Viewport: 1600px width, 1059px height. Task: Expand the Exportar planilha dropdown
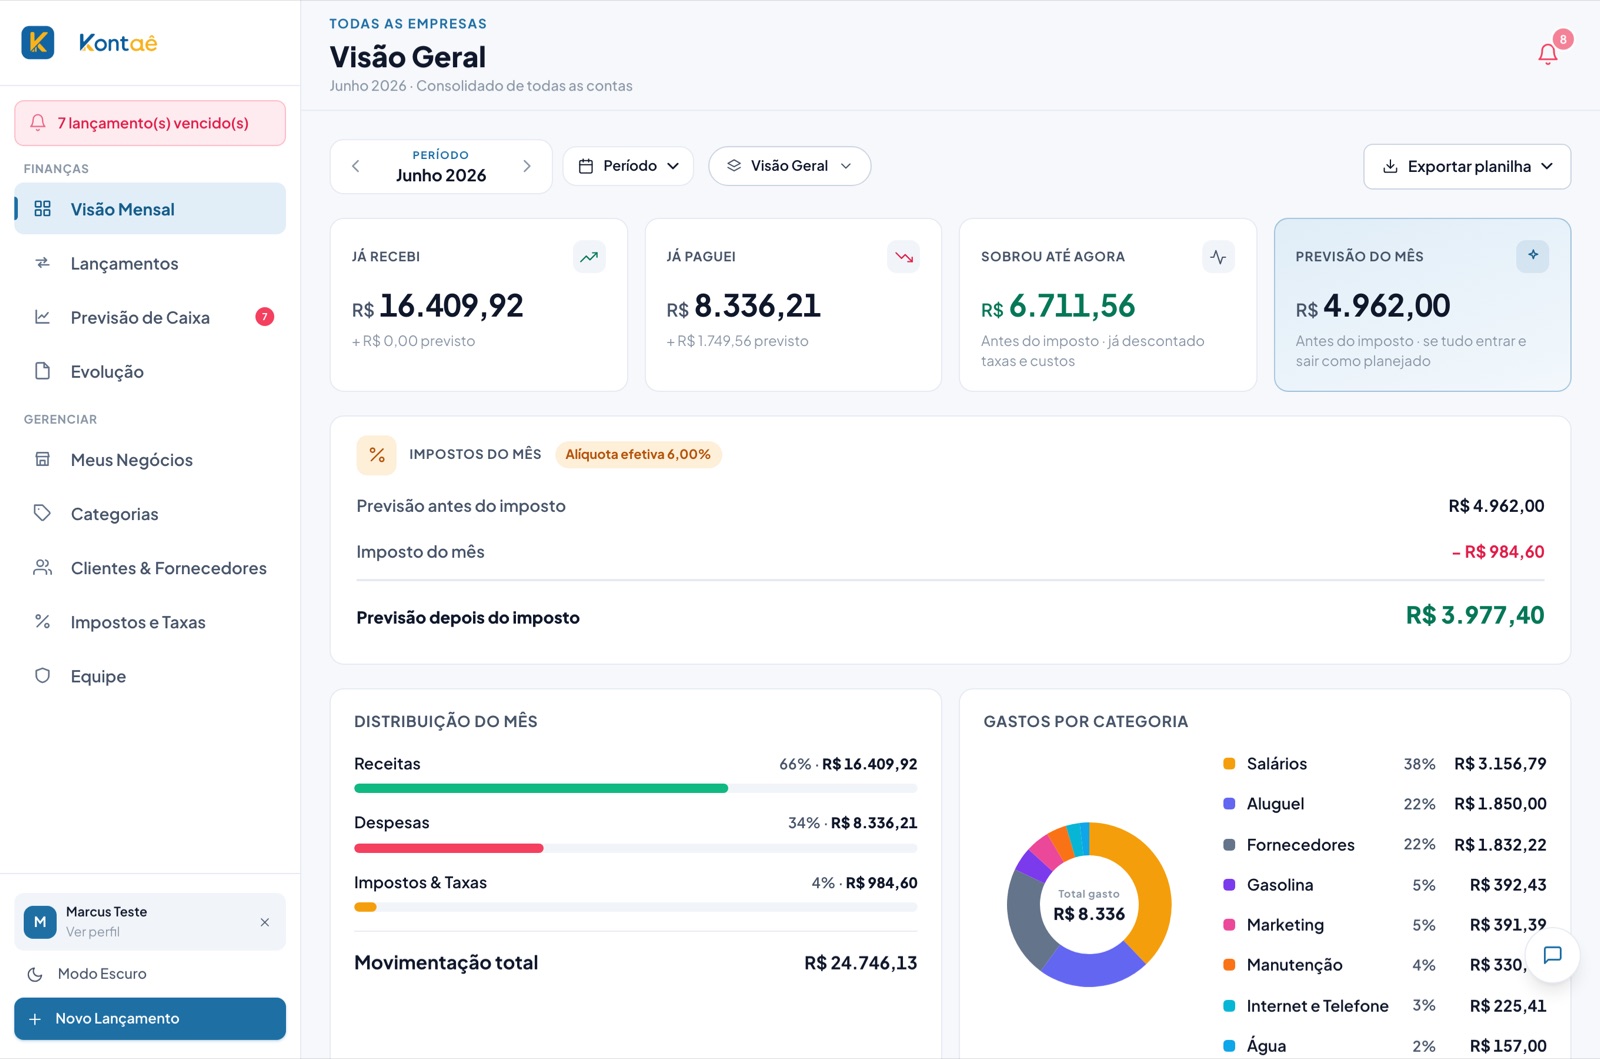pos(1467,167)
